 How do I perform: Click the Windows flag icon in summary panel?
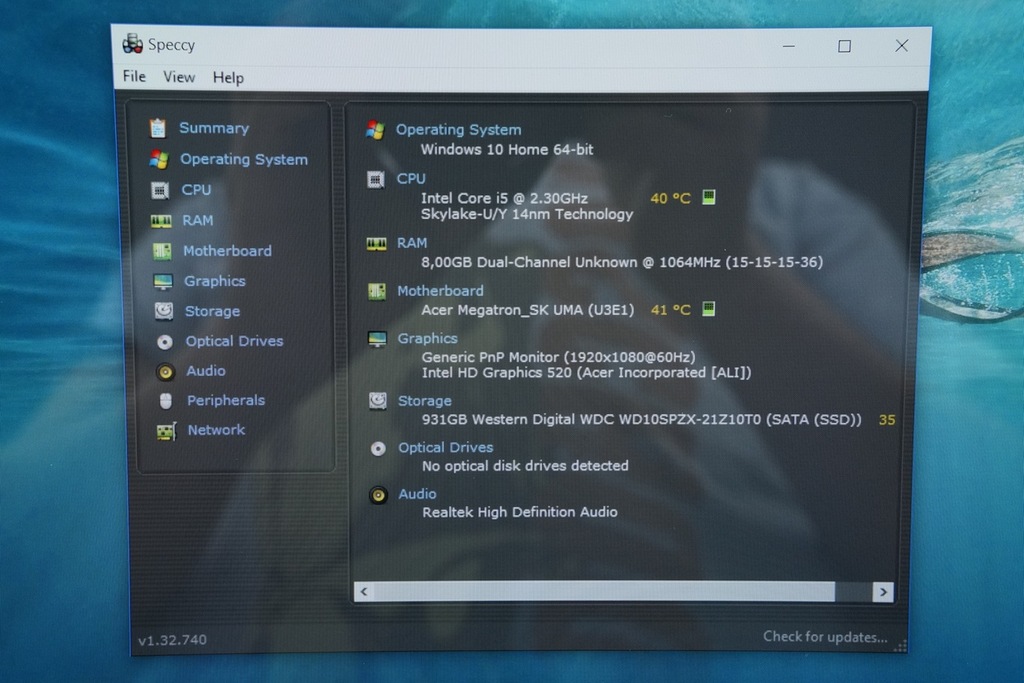376,130
